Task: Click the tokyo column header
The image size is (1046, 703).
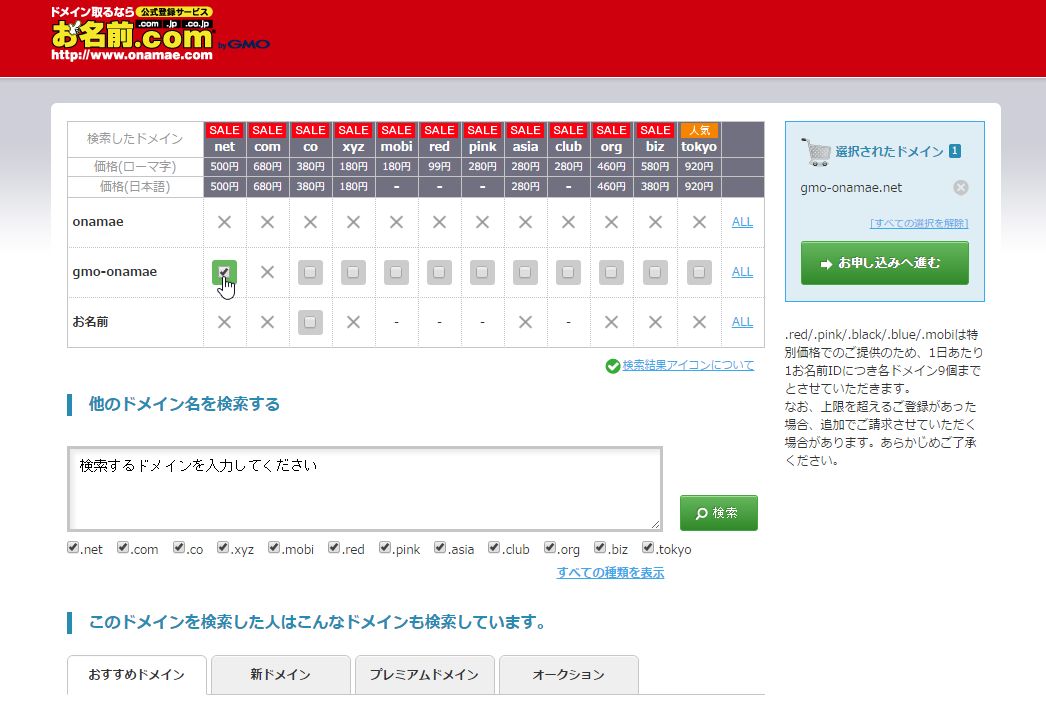Action: [699, 139]
